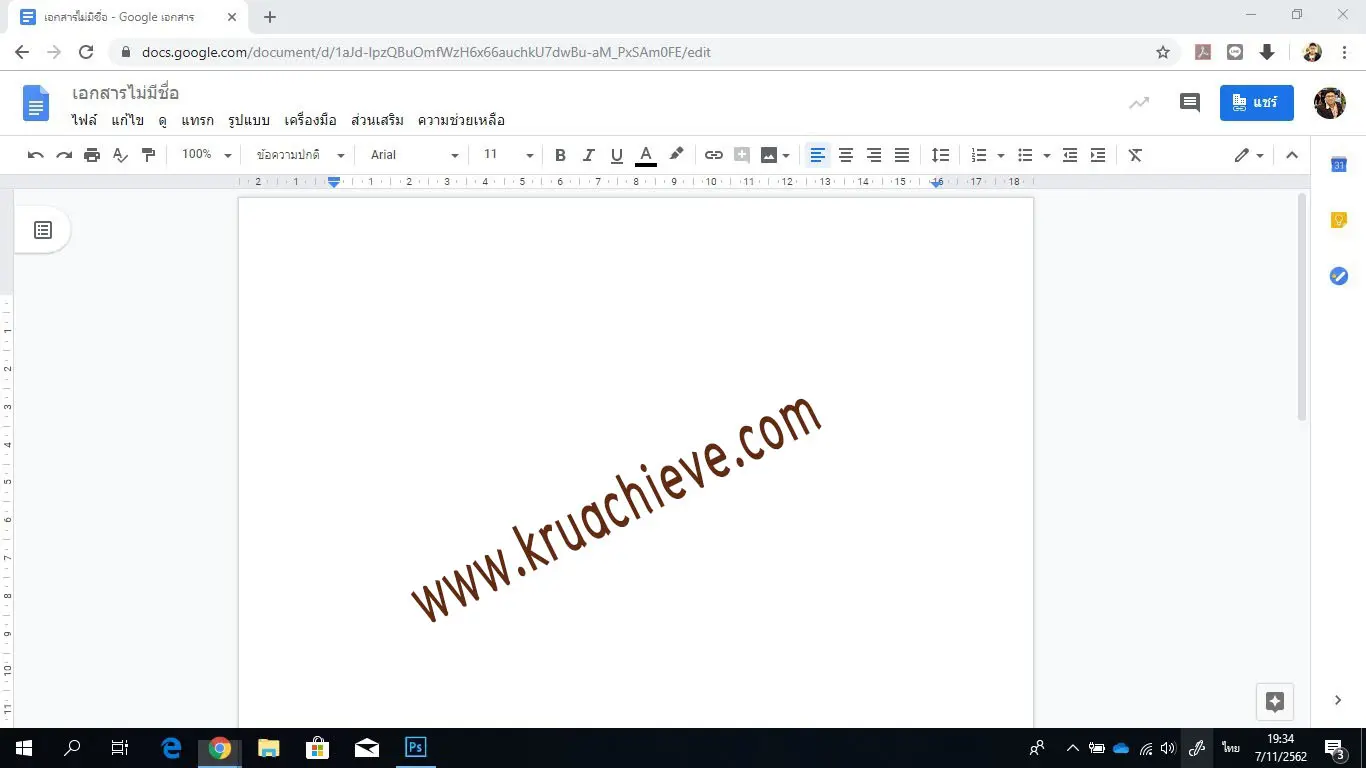1366x768 pixels.
Task: Open the ความช่วยเหลือ menu
Action: coord(461,121)
